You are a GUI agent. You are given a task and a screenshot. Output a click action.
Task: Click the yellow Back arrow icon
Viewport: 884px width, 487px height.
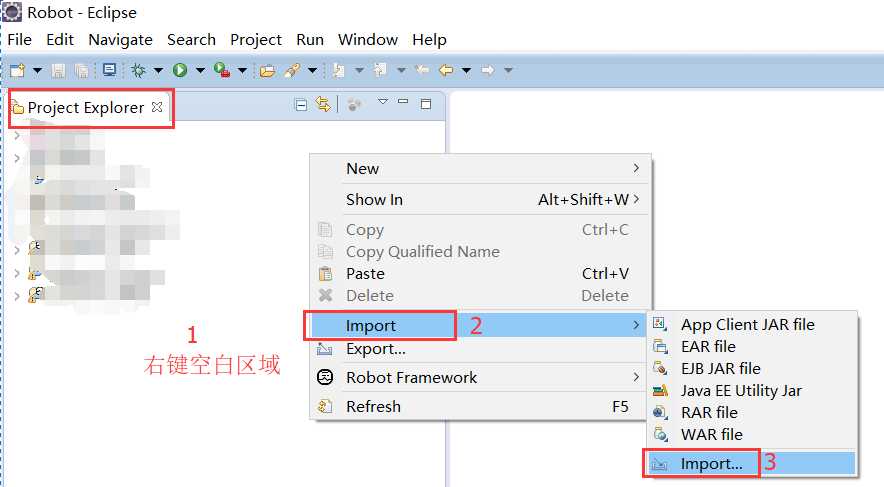[446, 70]
